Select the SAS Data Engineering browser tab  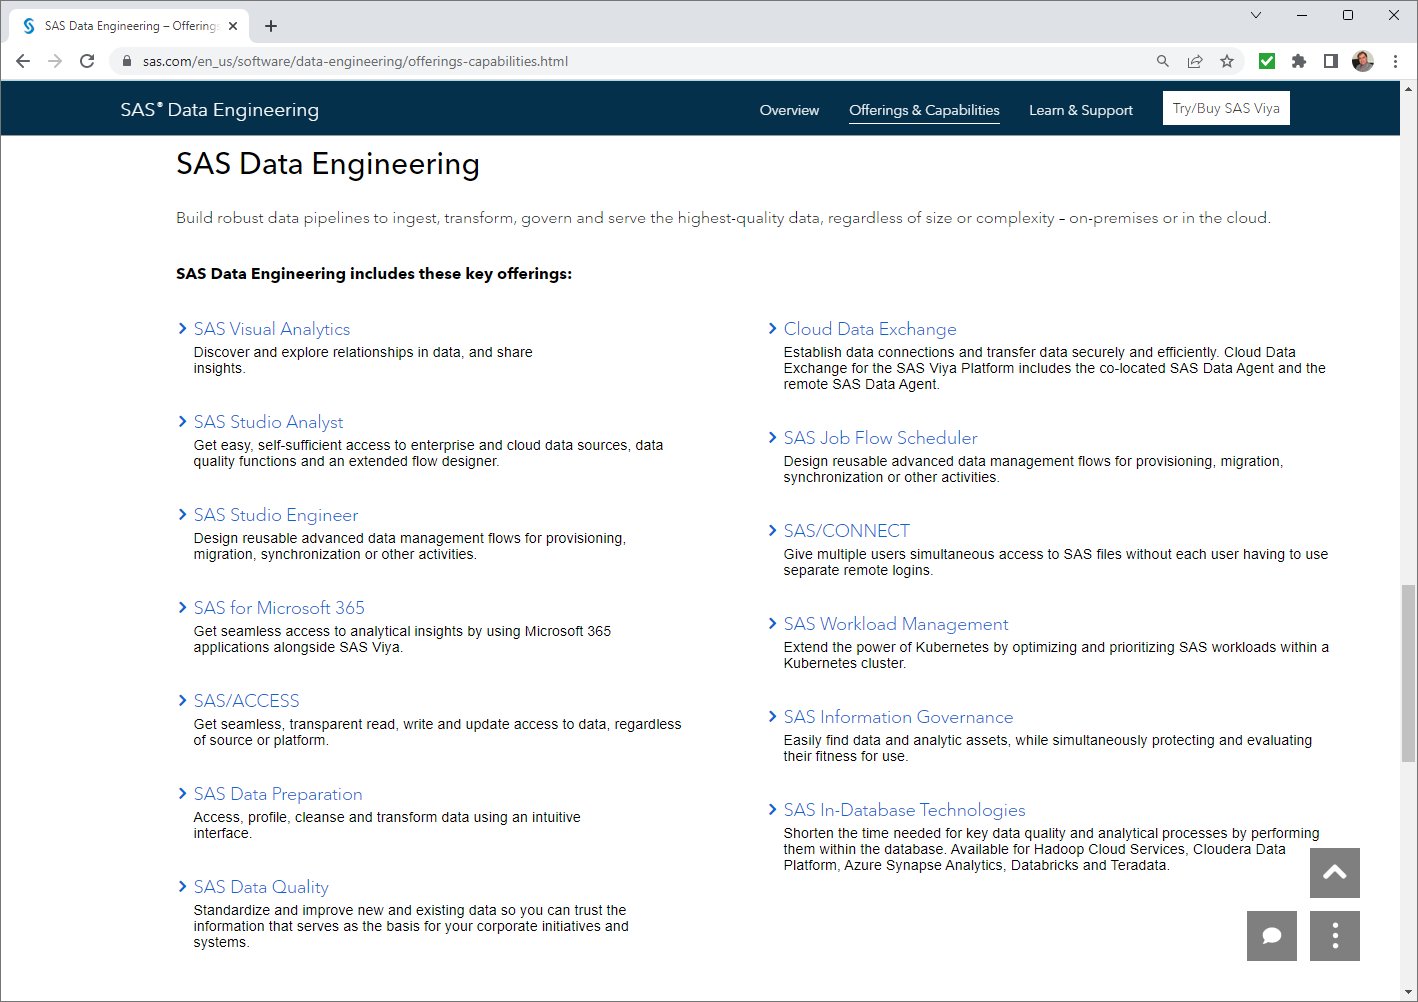click(130, 26)
